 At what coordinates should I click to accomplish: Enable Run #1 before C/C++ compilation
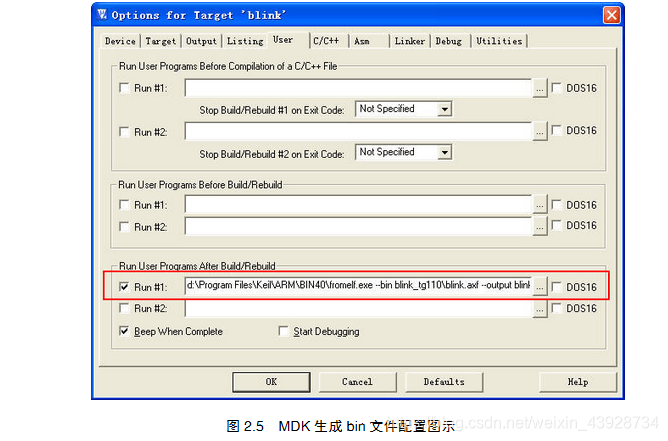pos(124,88)
